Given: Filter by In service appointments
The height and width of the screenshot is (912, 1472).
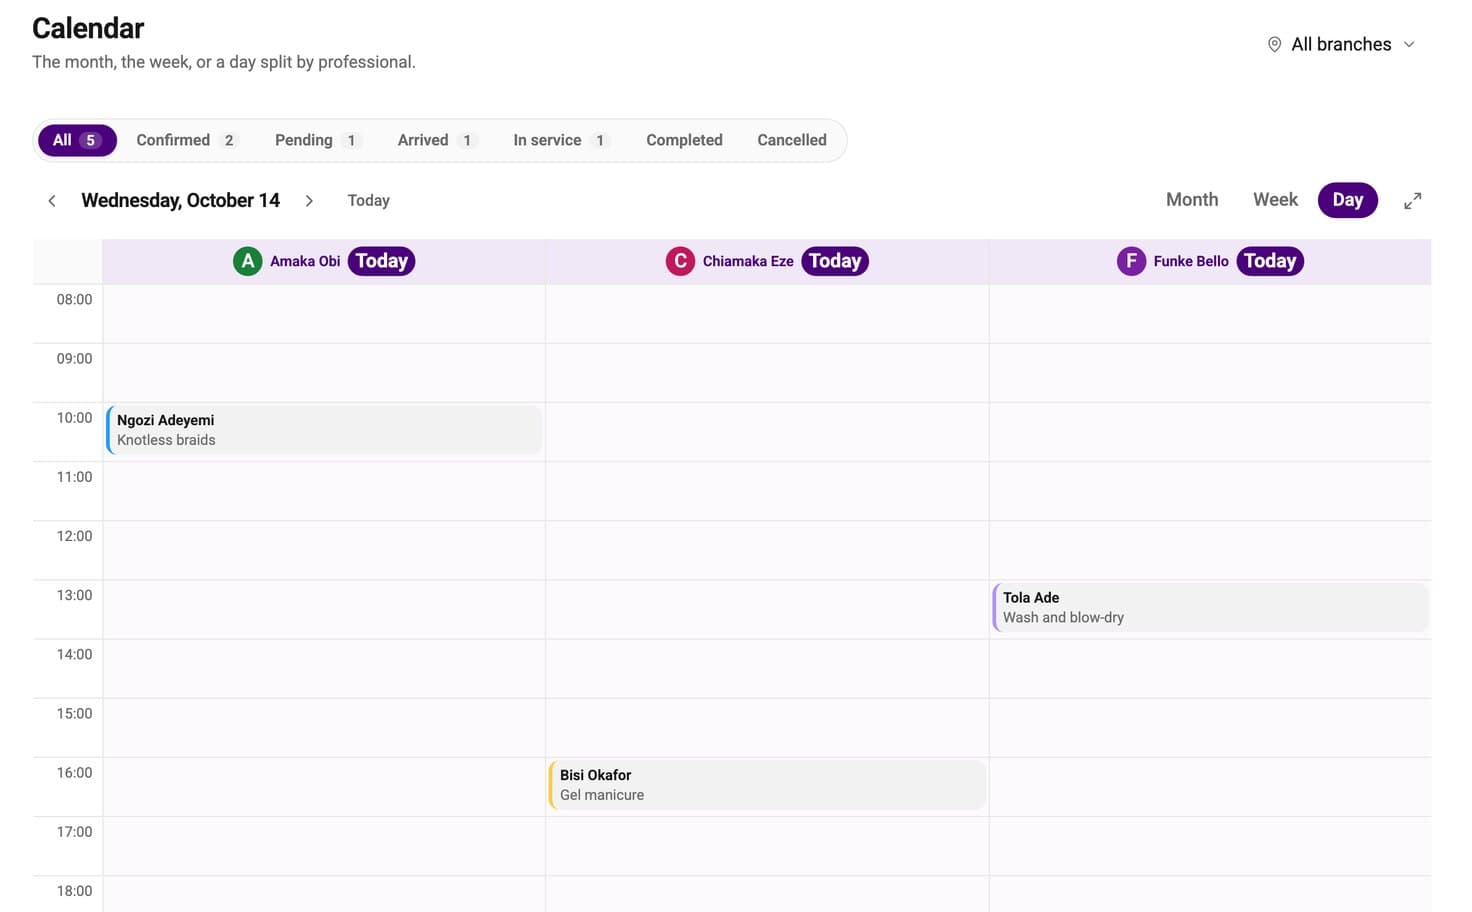Looking at the screenshot, I should (560, 140).
